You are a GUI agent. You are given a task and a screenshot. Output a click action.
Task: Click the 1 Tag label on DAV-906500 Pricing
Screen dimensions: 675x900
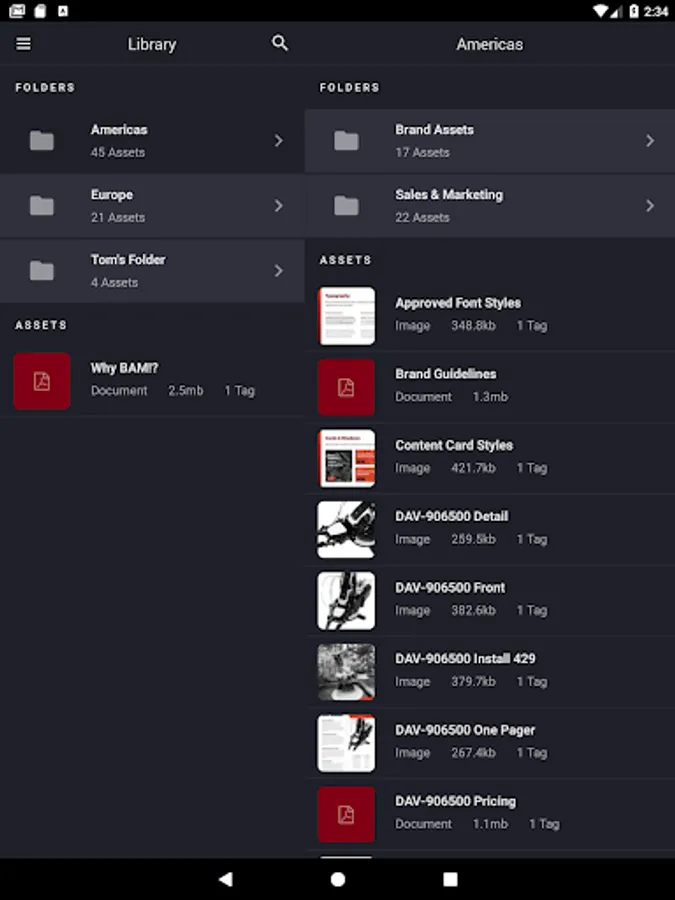click(544, 824)
